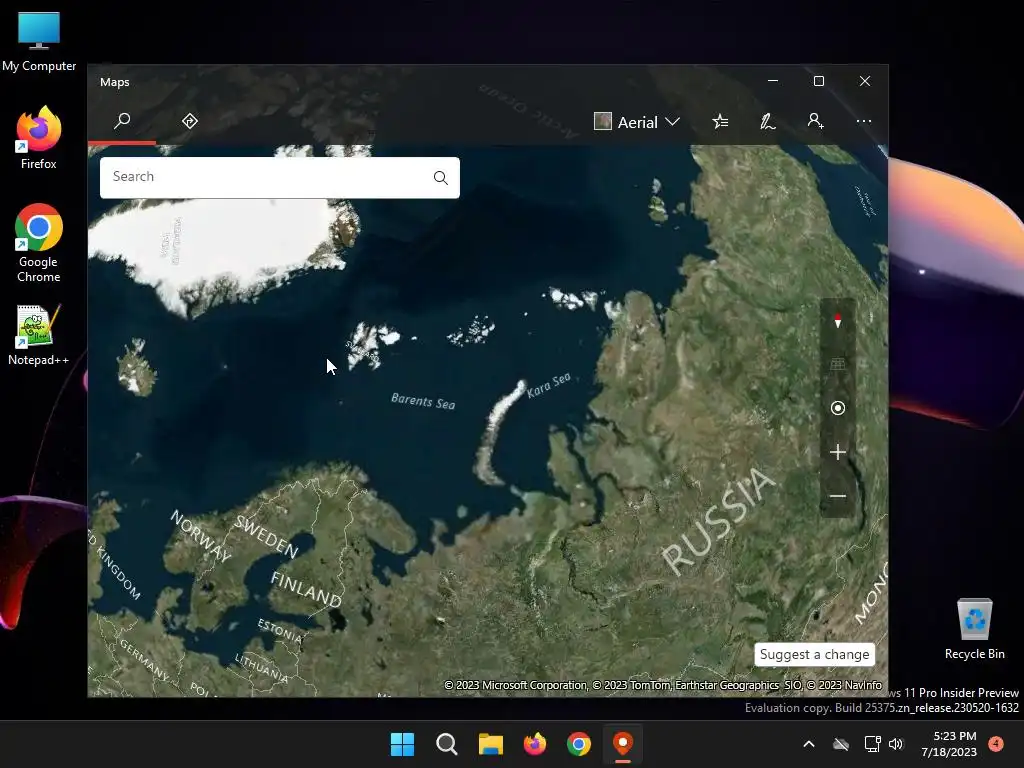
Task: Open the notification badge showing 4
Action: point(995,744)
